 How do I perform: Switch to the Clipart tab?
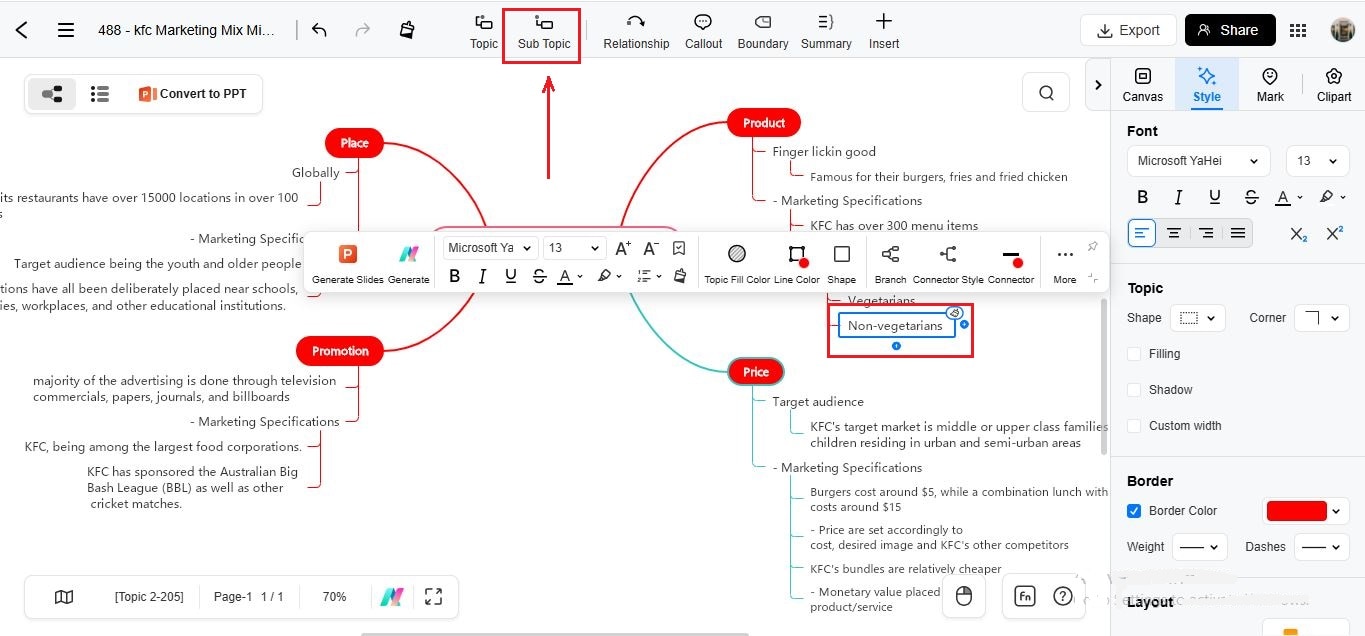[1334, 84]
